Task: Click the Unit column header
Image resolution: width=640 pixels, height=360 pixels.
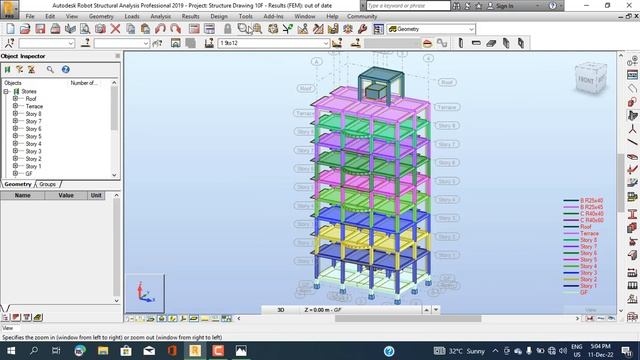Action: click(96, 196)
